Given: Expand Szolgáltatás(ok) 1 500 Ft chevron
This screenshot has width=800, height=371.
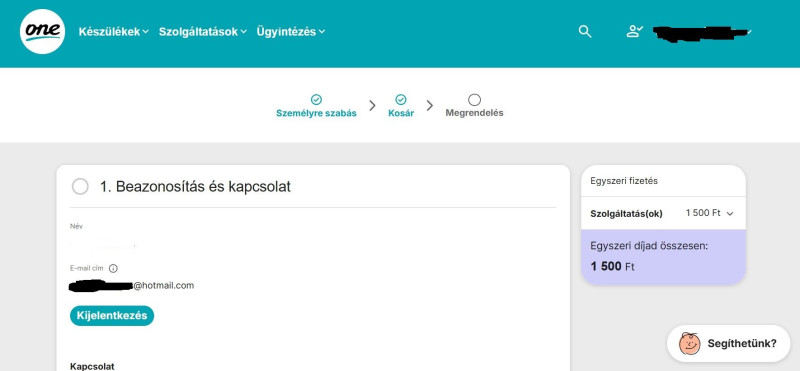Looking at the screenshot, I should [x=730, y=213].
